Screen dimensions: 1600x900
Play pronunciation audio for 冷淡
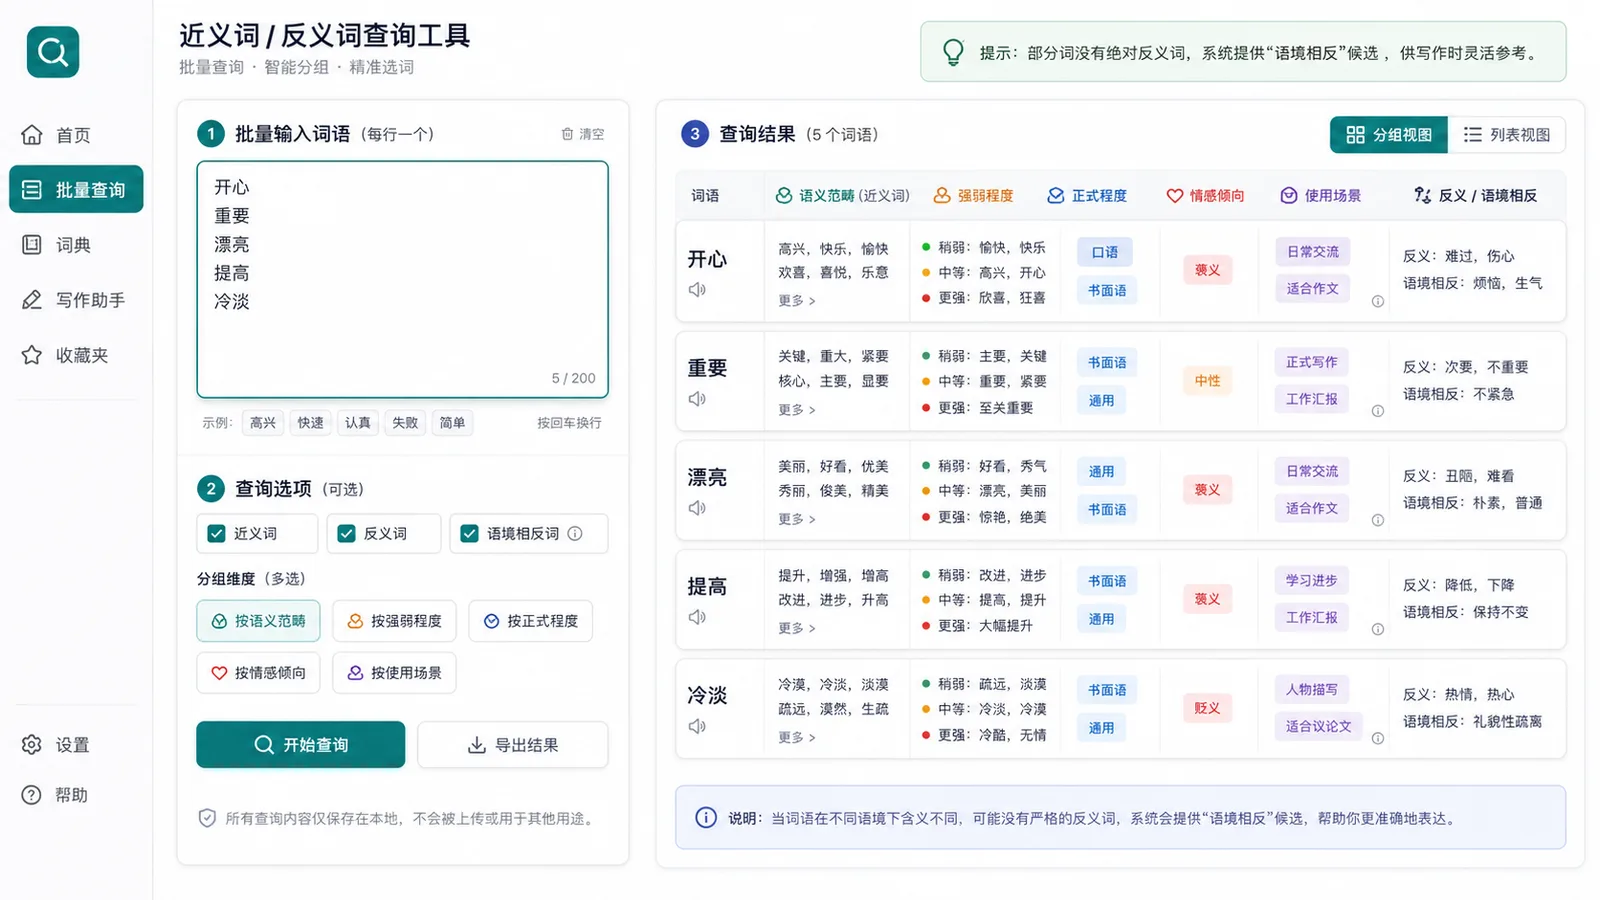pos(697,726)
